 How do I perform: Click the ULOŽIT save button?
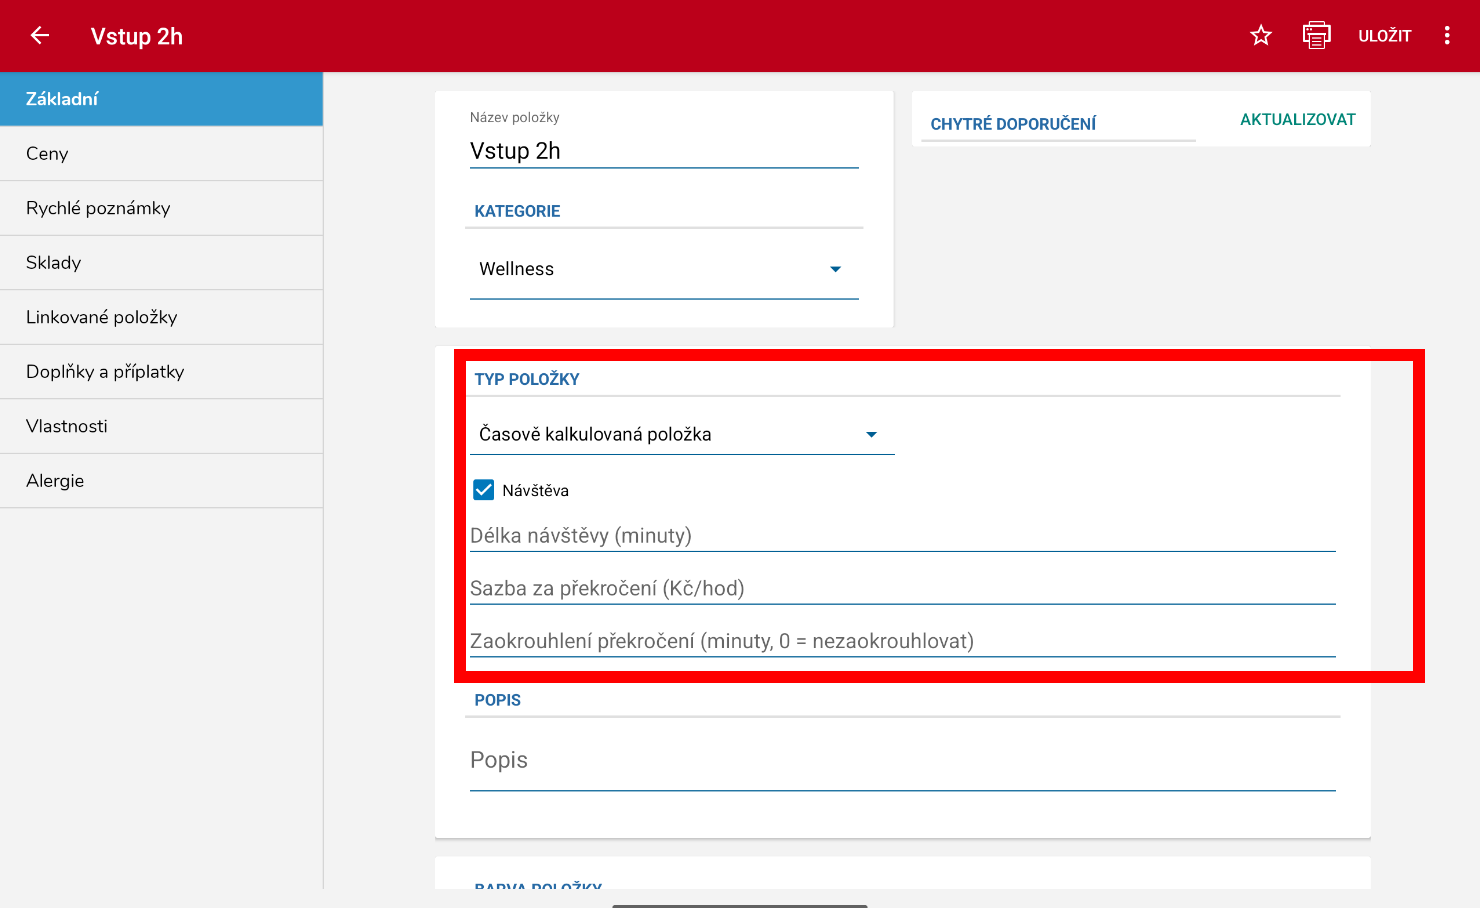pyautogui.click(x=1384, y=36)
